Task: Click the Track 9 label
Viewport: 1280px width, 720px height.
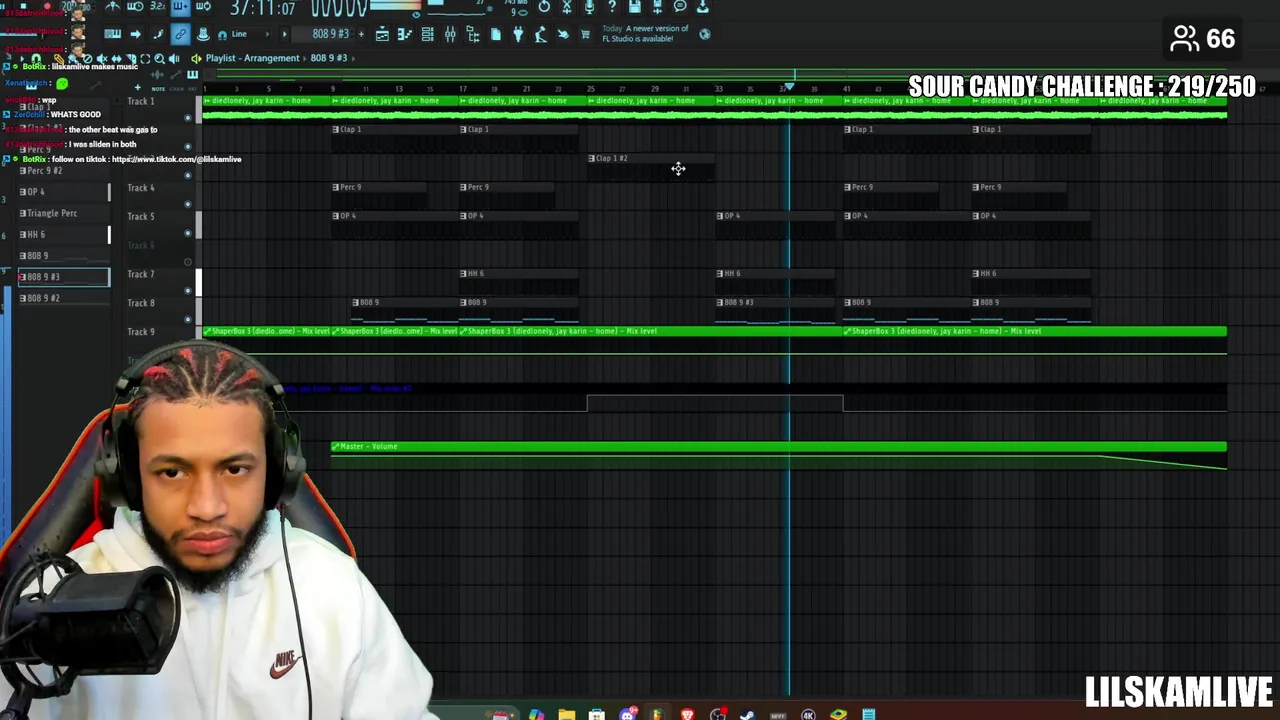Action: point(141,331)
